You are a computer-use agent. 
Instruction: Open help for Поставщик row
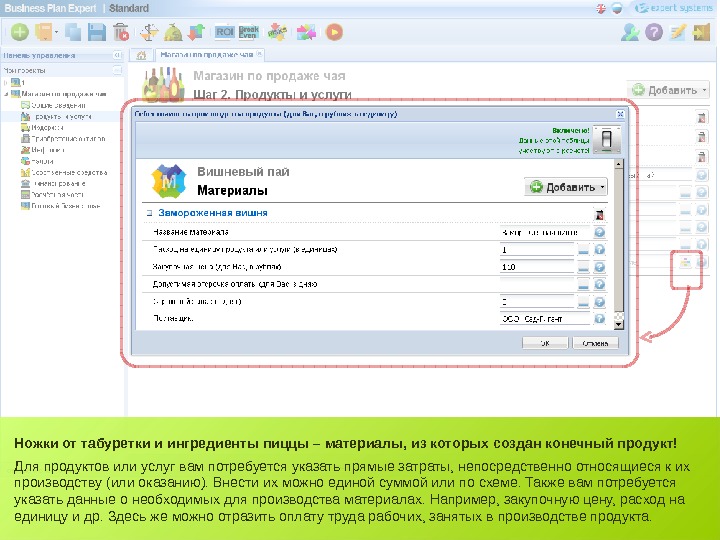point(599,319)
